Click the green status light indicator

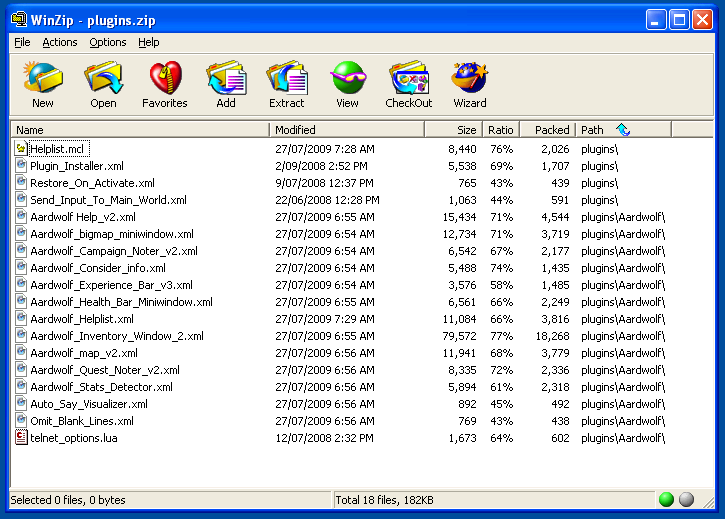(x=666, y=499)
